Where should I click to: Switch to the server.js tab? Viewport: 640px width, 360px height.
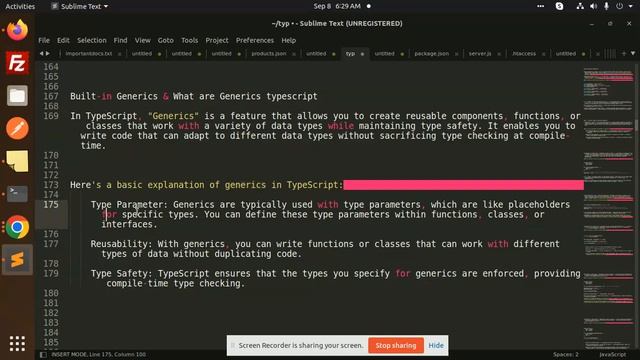(x=480, y=54)
